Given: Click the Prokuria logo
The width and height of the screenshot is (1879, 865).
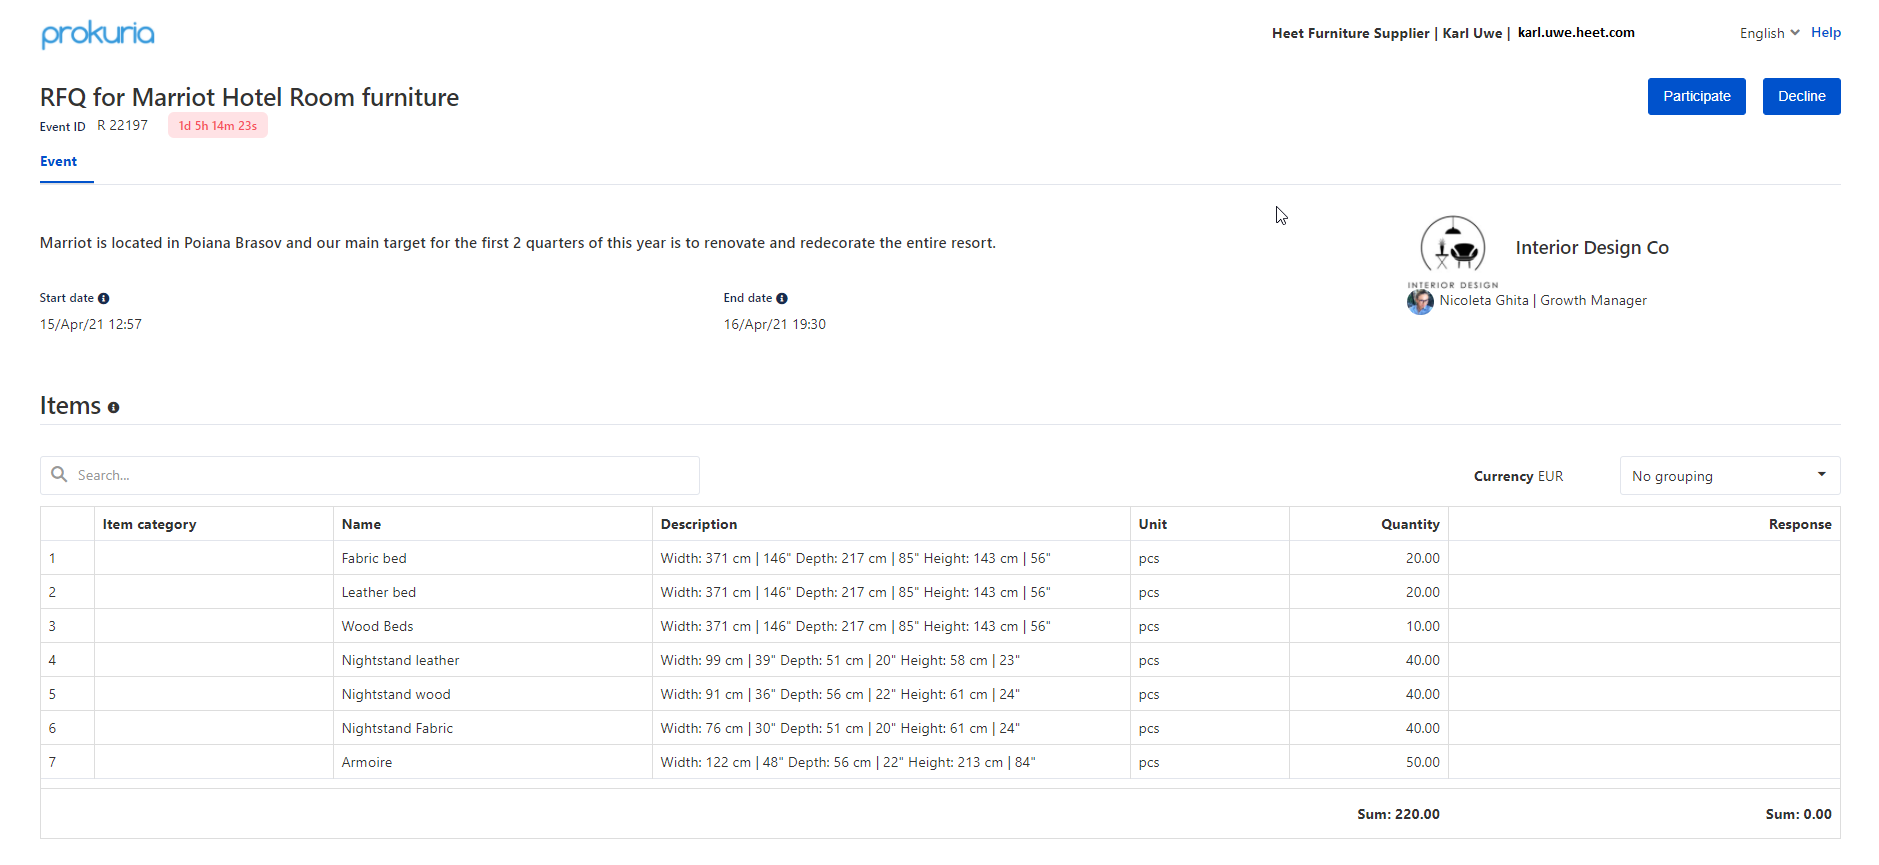Looking at the screenshot, I should tap(98, 34).
